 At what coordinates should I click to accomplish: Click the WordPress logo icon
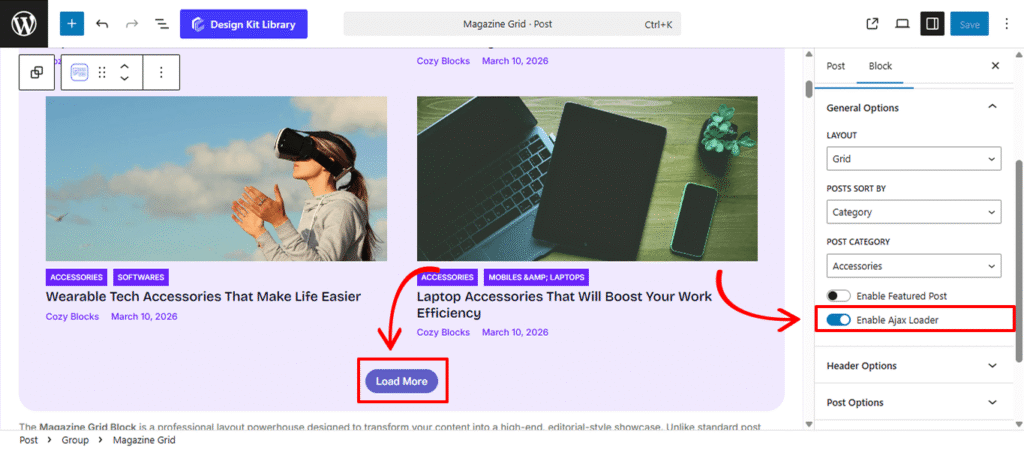coord(23,24)
